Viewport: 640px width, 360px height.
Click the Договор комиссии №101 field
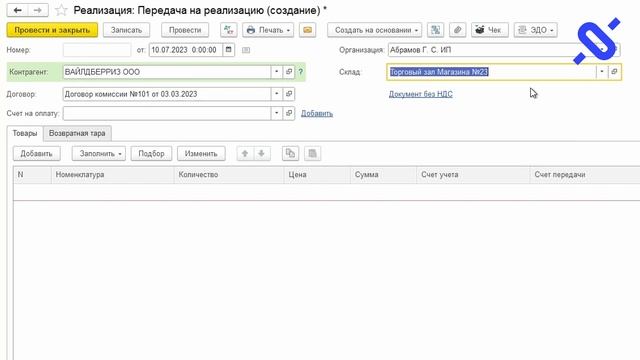pyautogui.click(x=167, y=94)
